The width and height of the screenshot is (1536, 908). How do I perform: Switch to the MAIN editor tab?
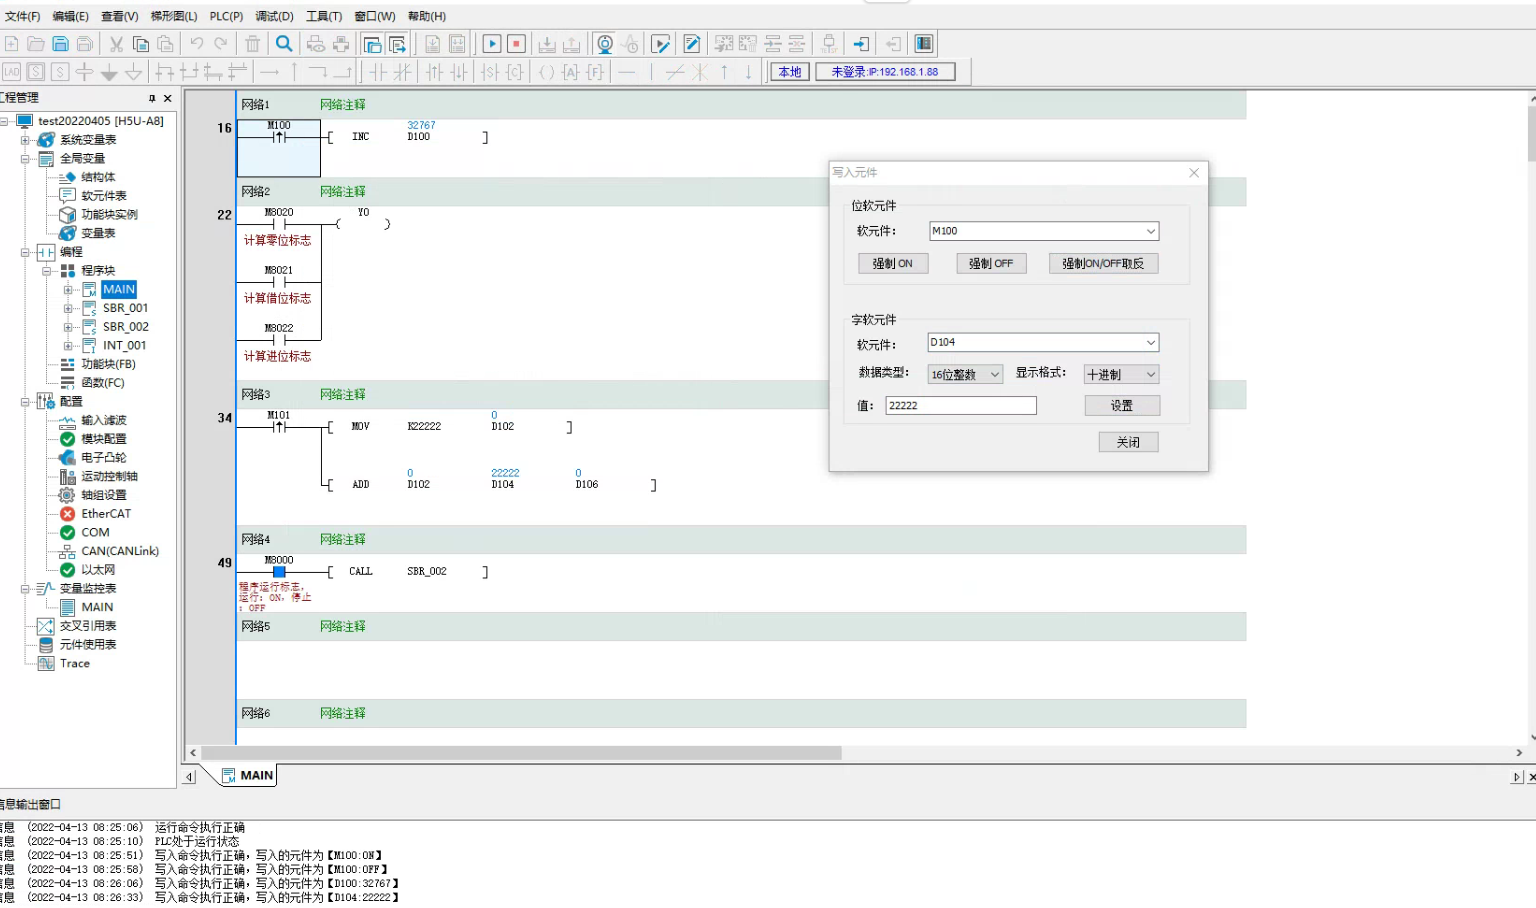246,775
